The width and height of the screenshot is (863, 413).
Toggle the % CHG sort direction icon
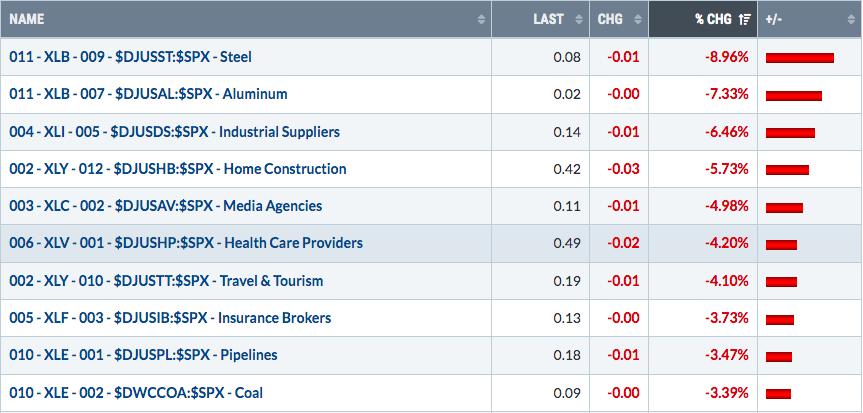click(x=745, y=19)
